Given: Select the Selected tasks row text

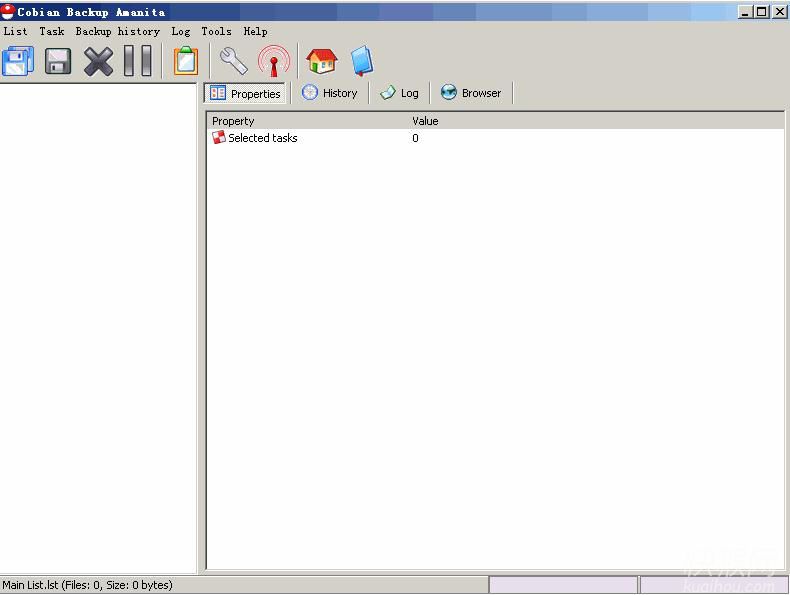Looking at the screenshot, I should 262,138.
